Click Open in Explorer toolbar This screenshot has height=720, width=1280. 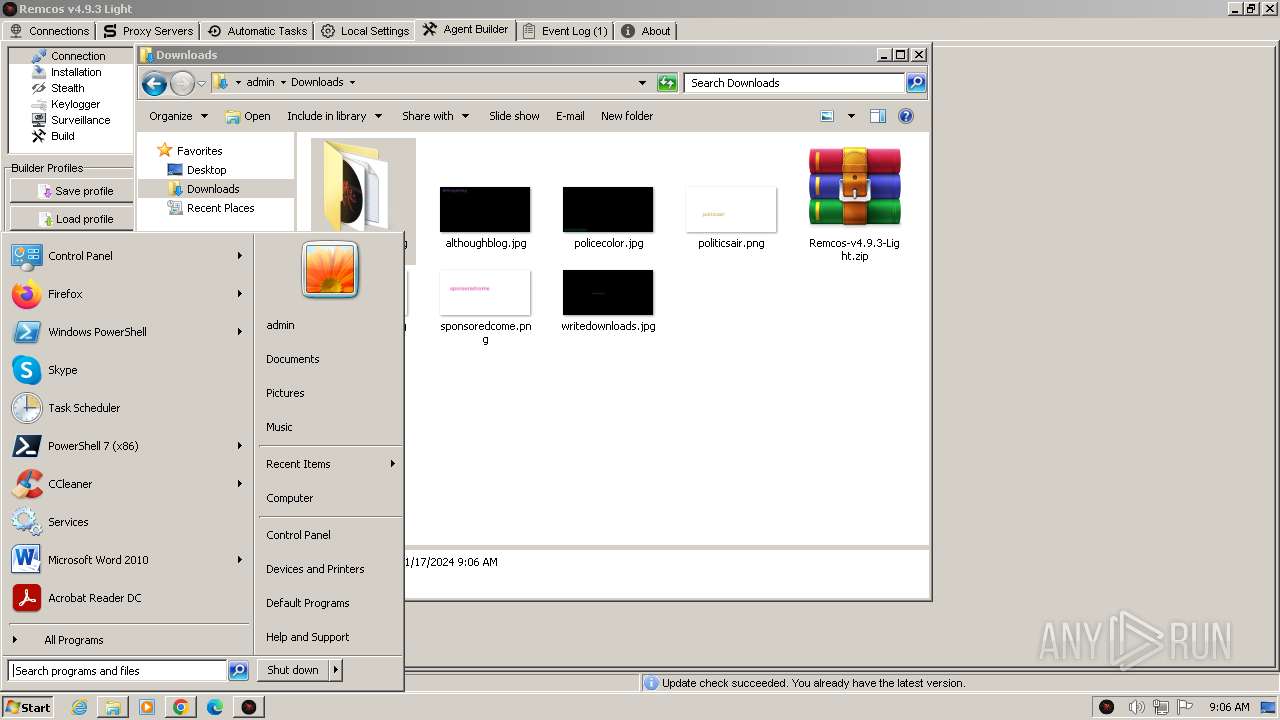(x=248, y=116)
